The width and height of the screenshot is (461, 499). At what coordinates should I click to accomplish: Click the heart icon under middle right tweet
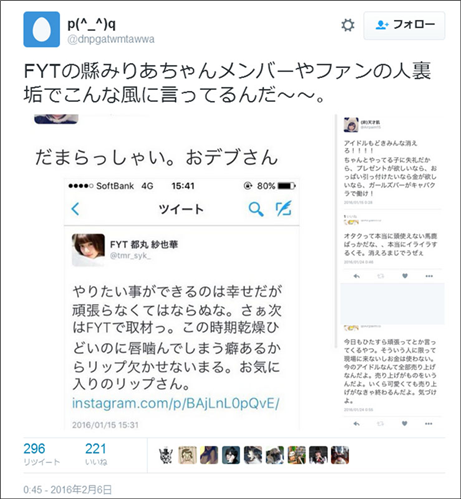[x=405, y=276]
